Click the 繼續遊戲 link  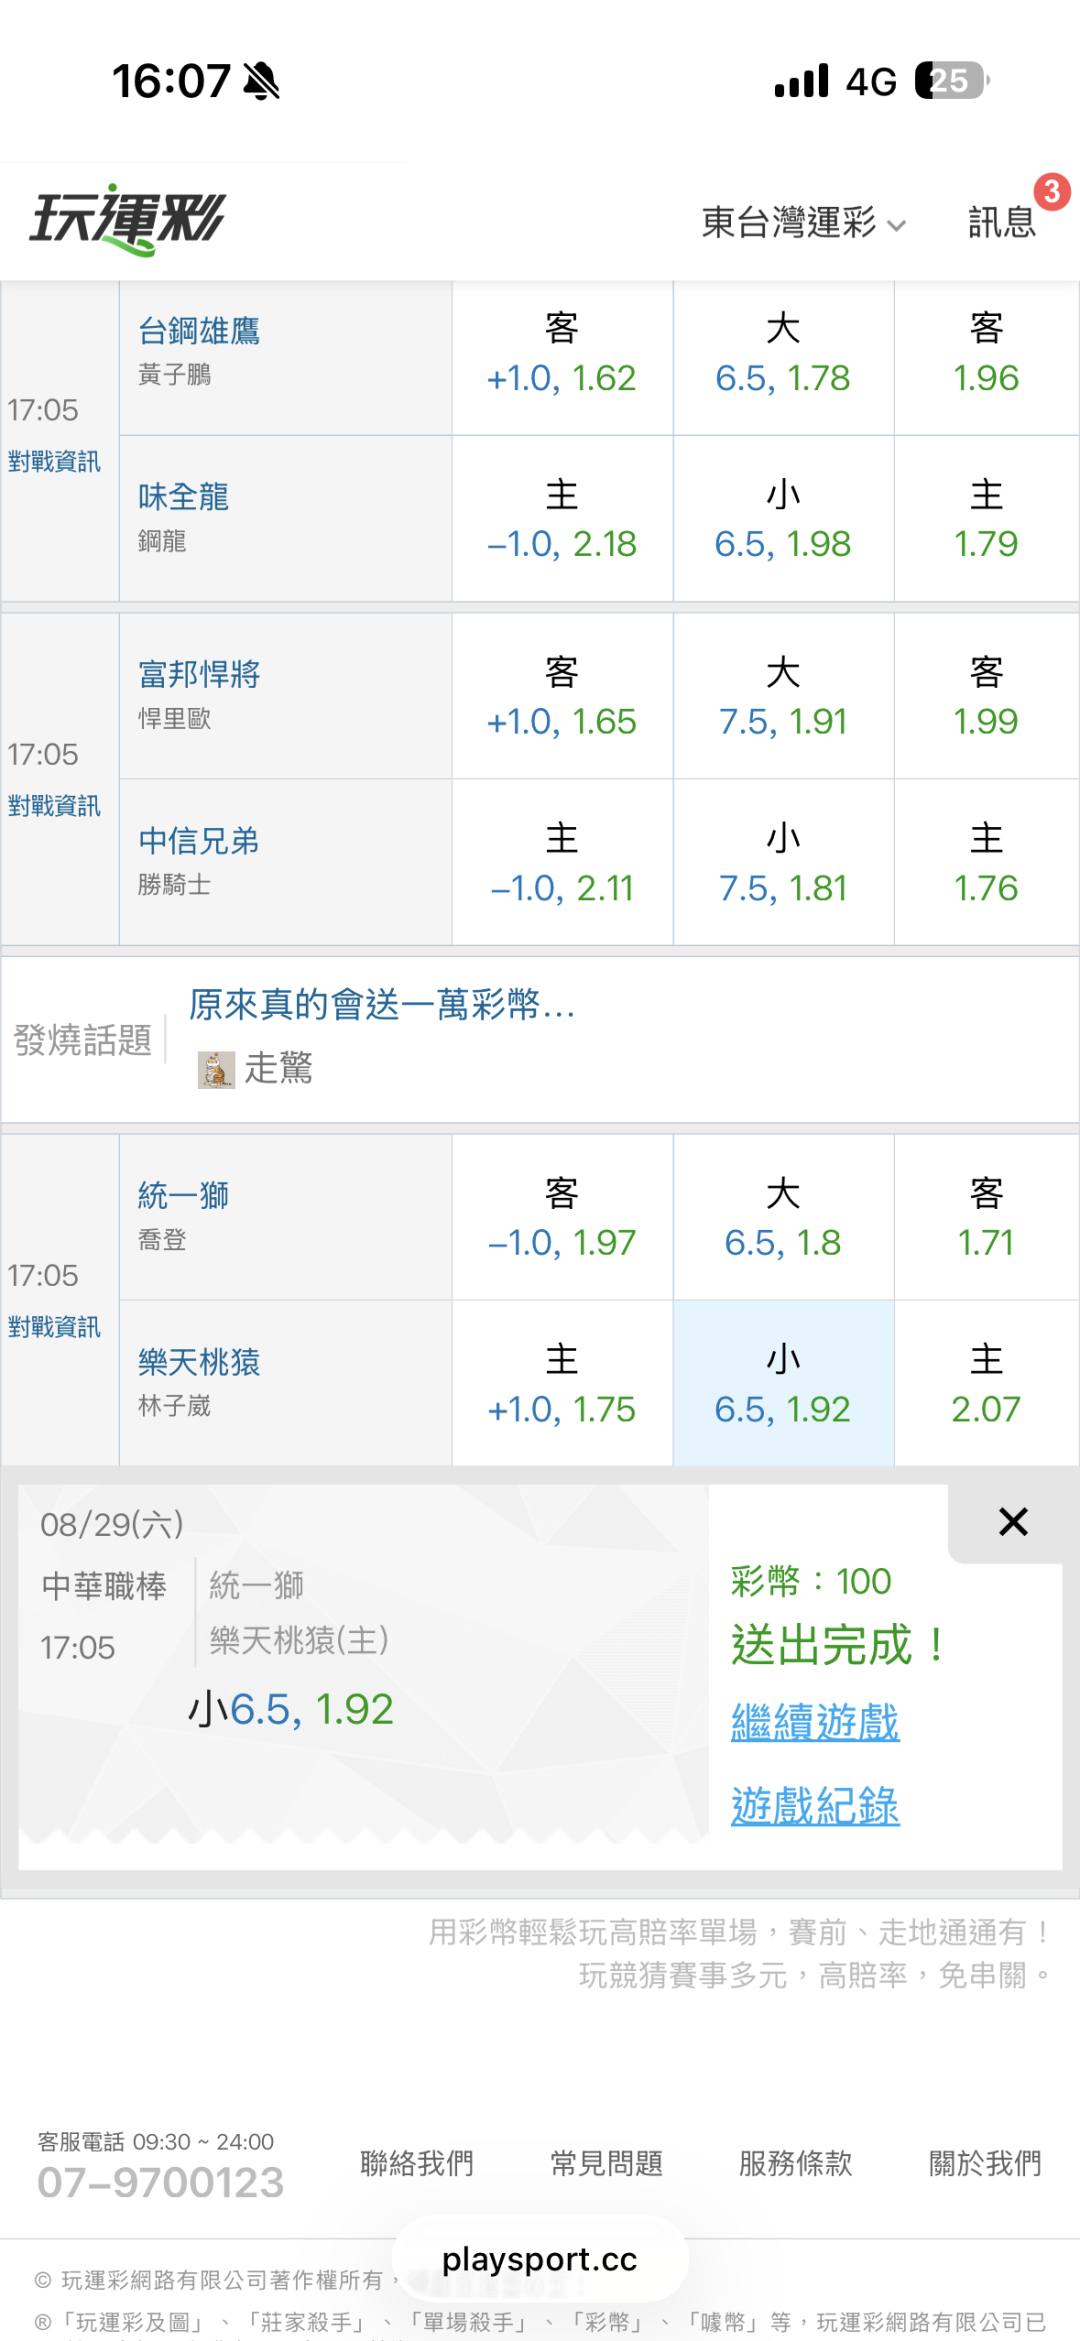[815, 1722]
